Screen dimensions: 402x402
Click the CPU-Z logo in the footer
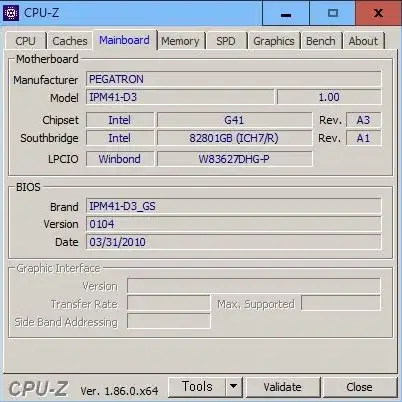38,389
